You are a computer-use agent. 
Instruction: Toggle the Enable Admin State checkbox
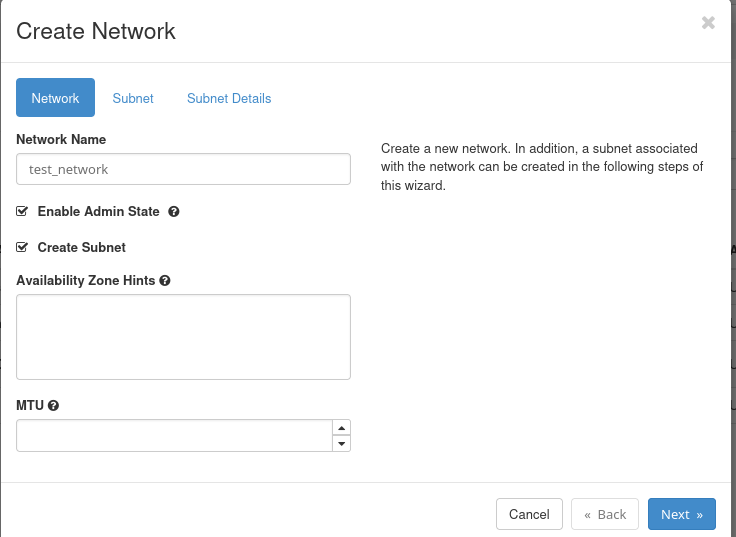22,212
